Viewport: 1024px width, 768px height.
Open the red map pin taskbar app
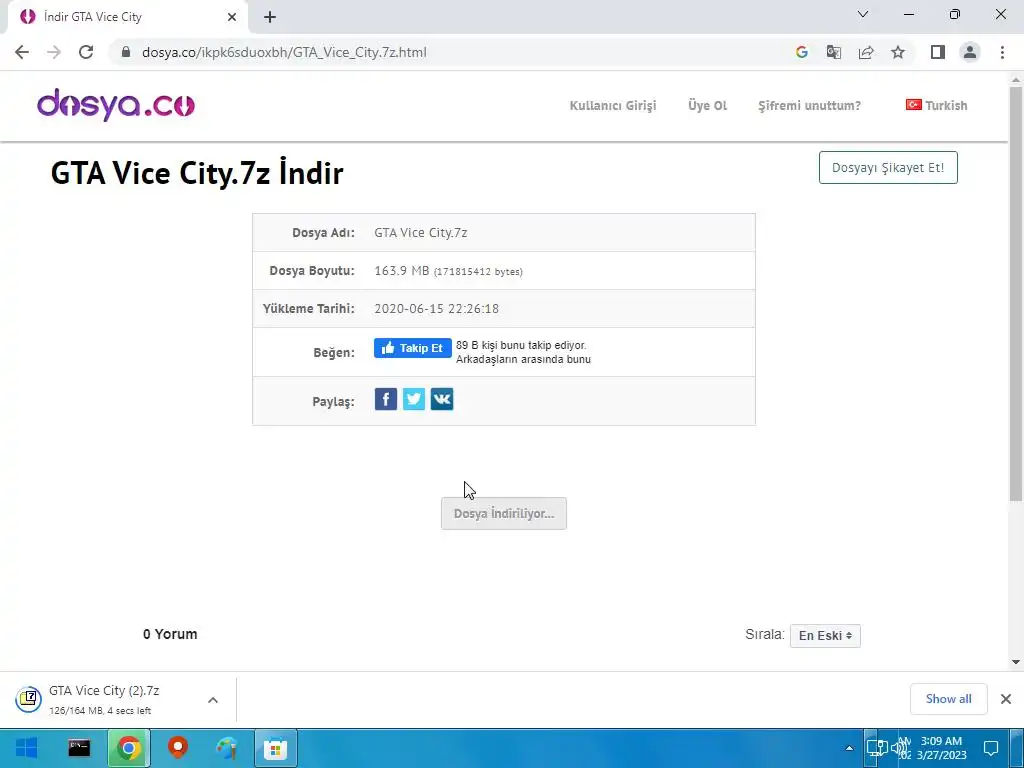tap(178, 748)
